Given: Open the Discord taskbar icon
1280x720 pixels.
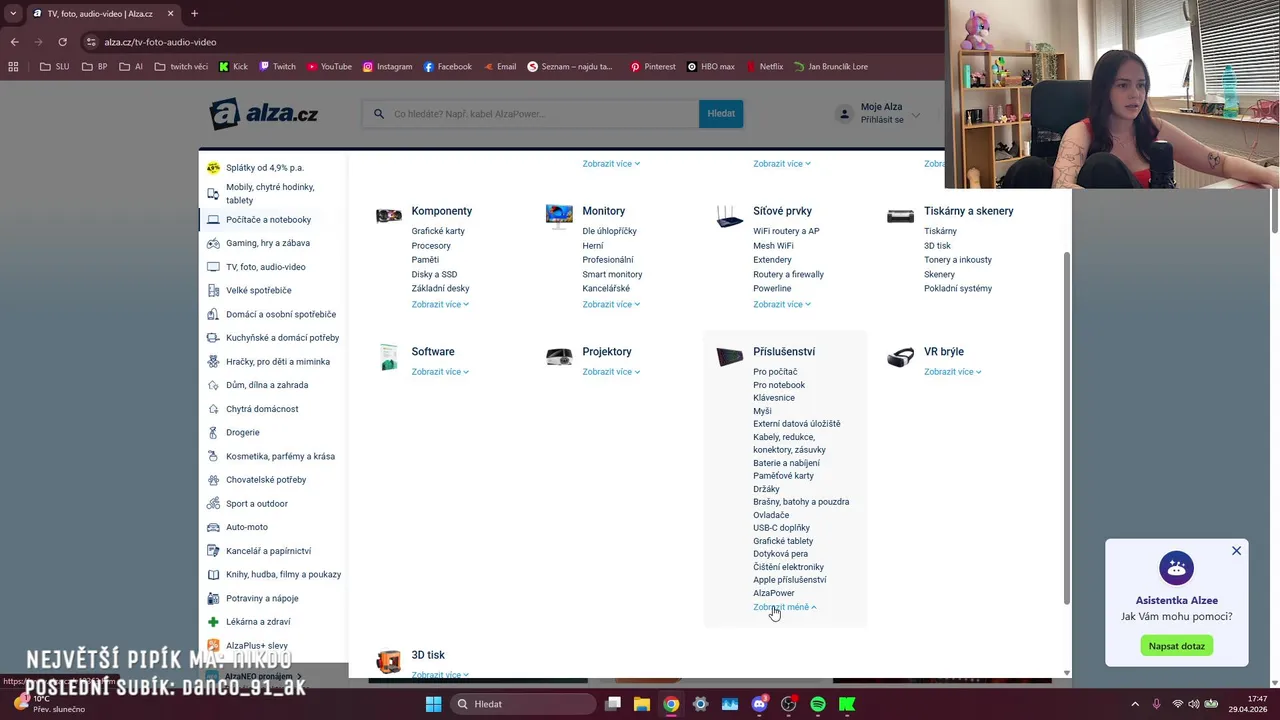Looking at the screenshot, I should point(759,704).
